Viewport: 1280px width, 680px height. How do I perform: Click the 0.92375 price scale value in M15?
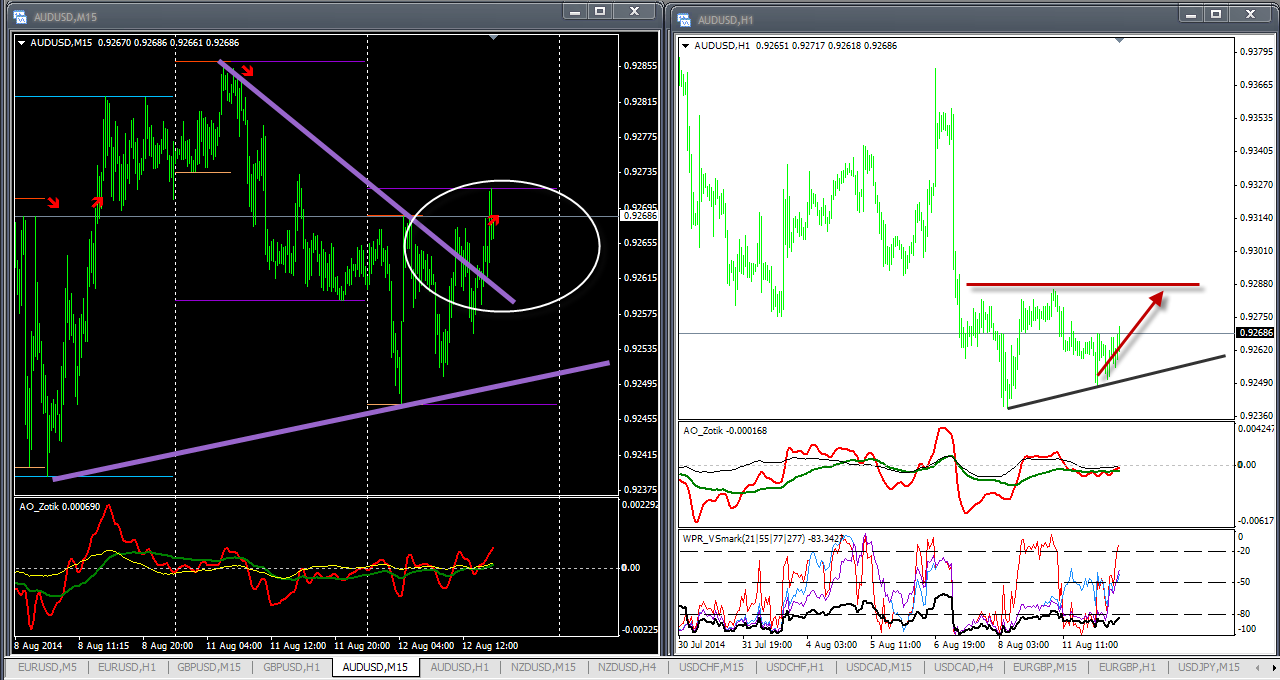pyautogui.click(x=639, y=489)
